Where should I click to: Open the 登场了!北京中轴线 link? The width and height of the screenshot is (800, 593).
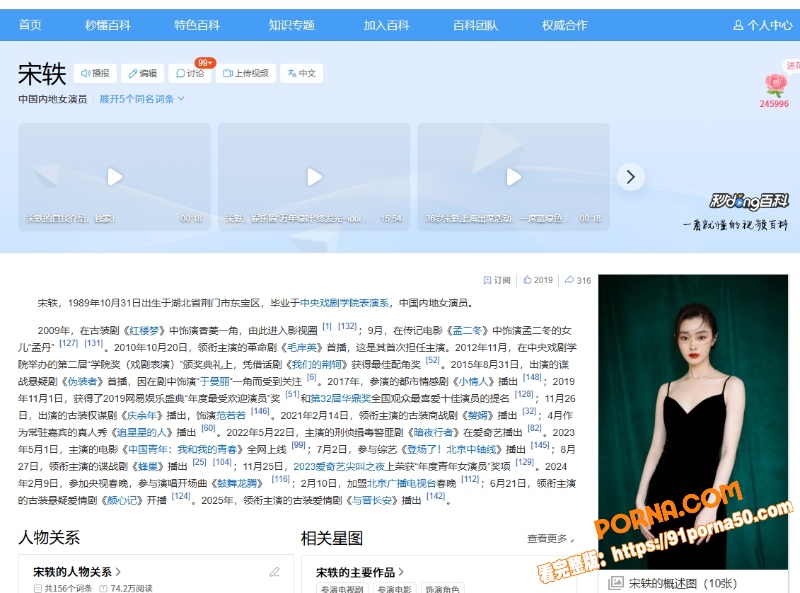click(452, 450)
